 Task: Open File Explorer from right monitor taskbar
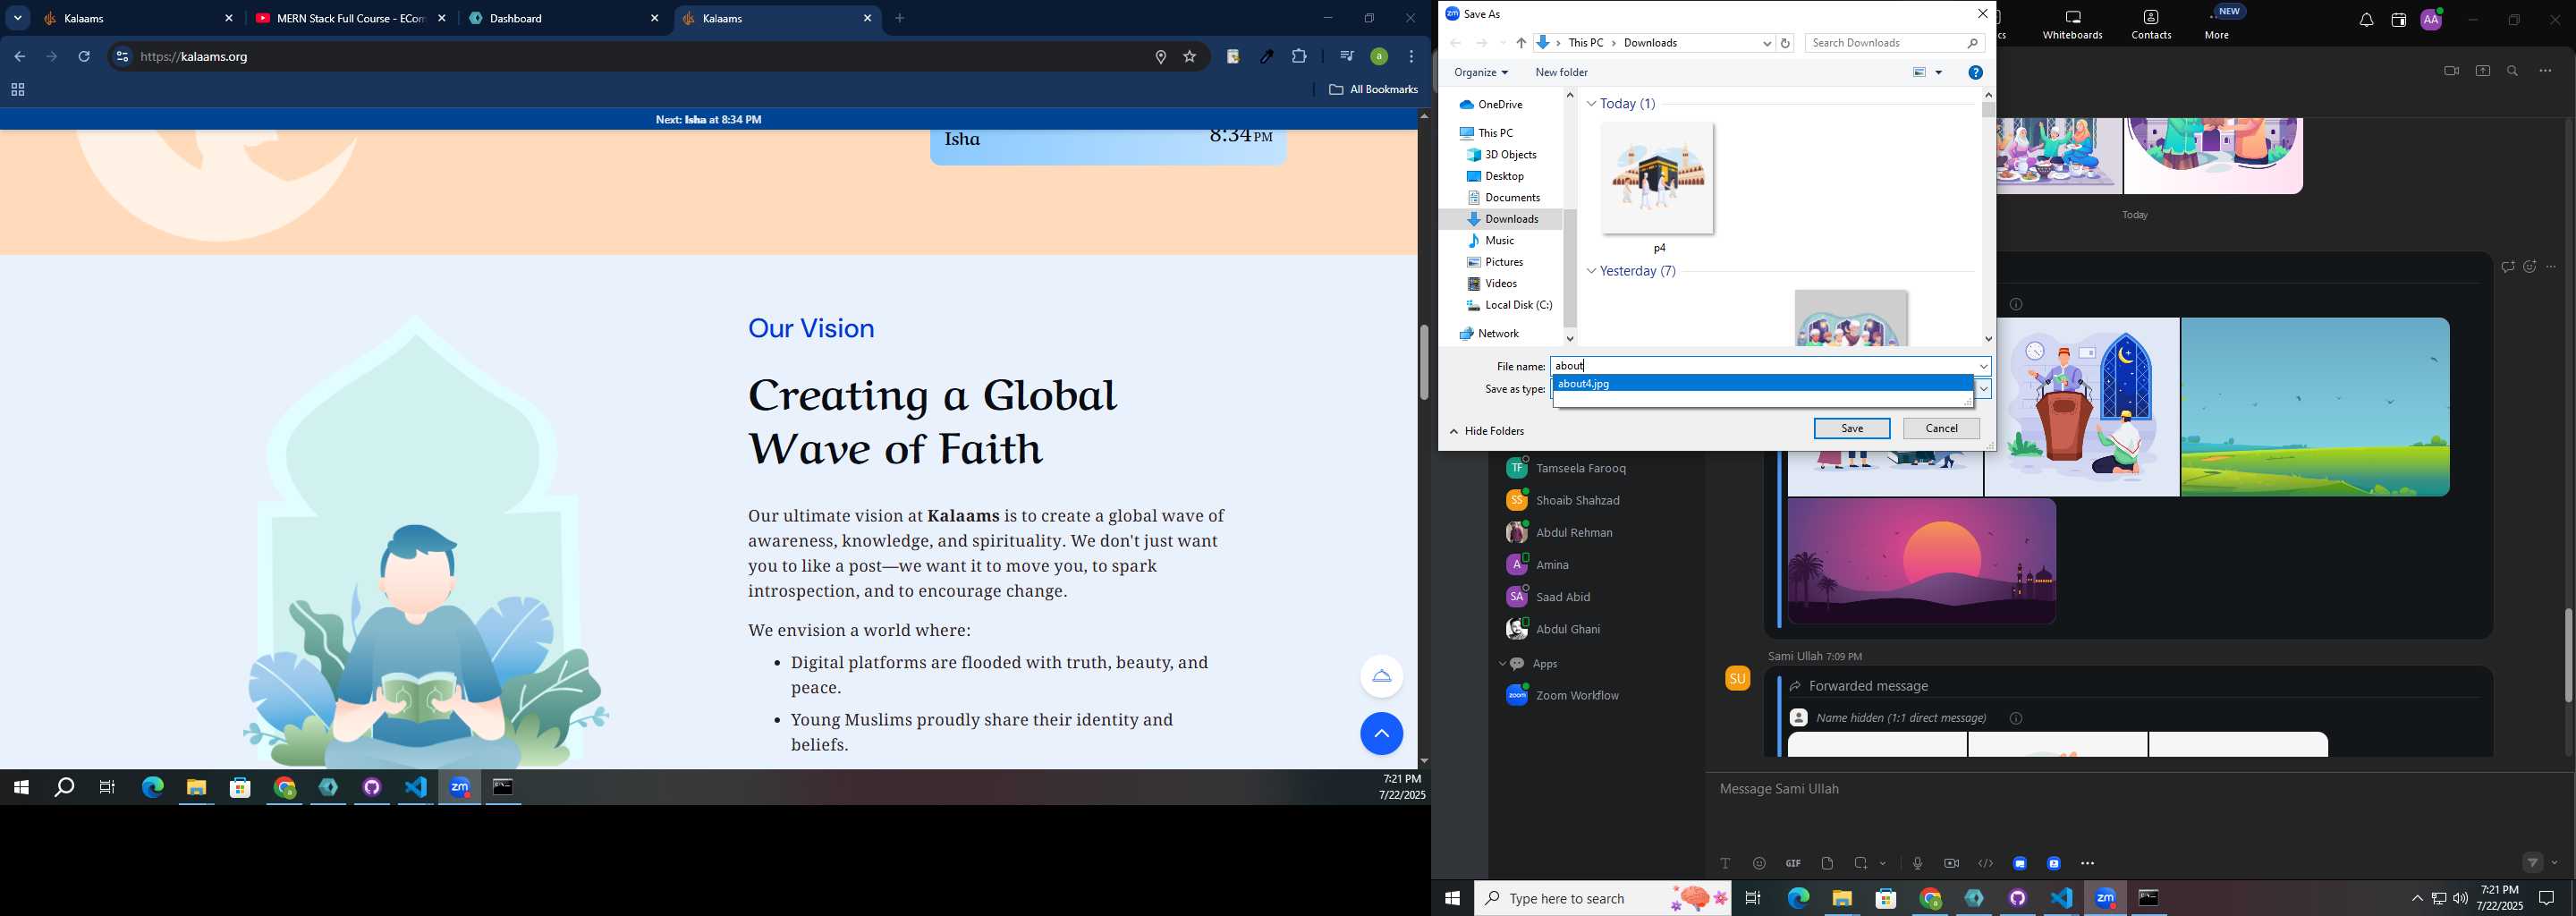[x=1841, y=898]
